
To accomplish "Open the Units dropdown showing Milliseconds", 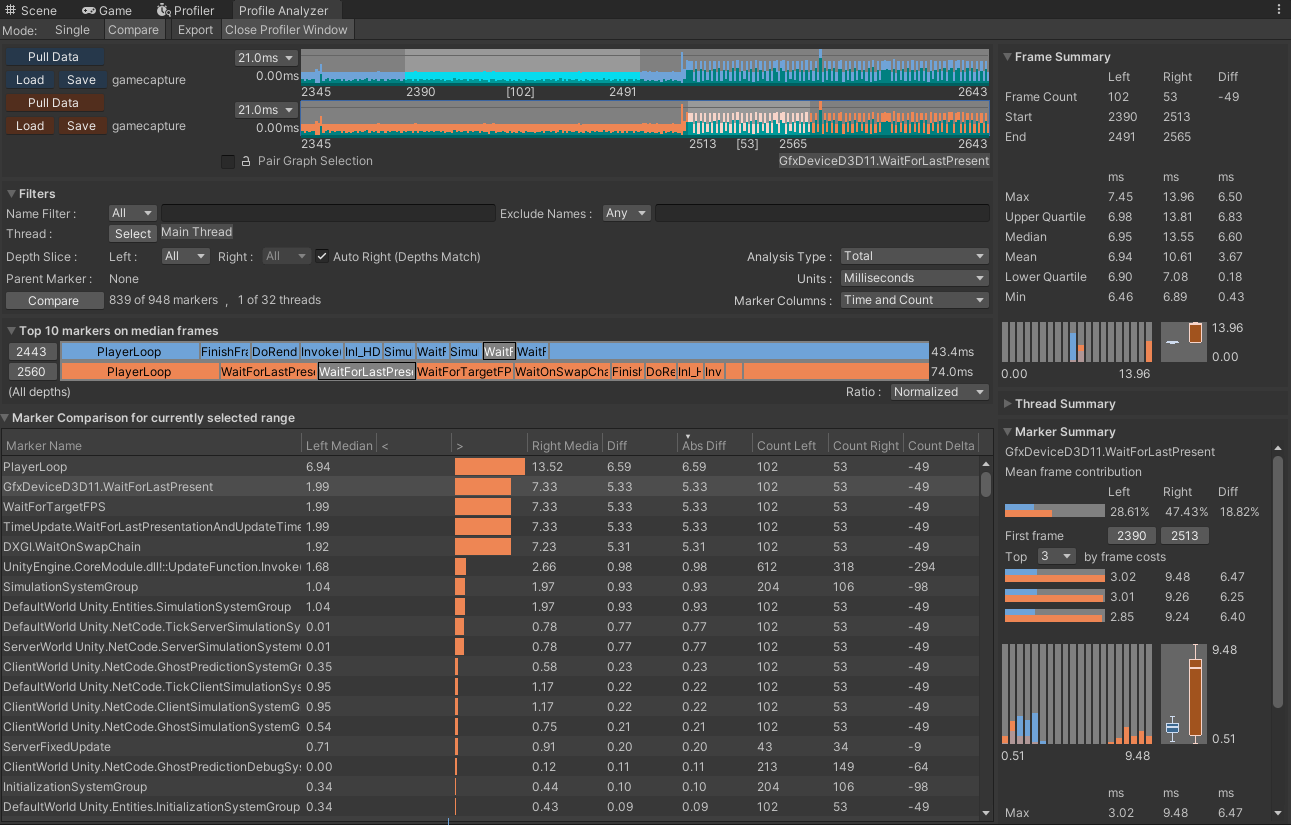I will coord(913,277).
